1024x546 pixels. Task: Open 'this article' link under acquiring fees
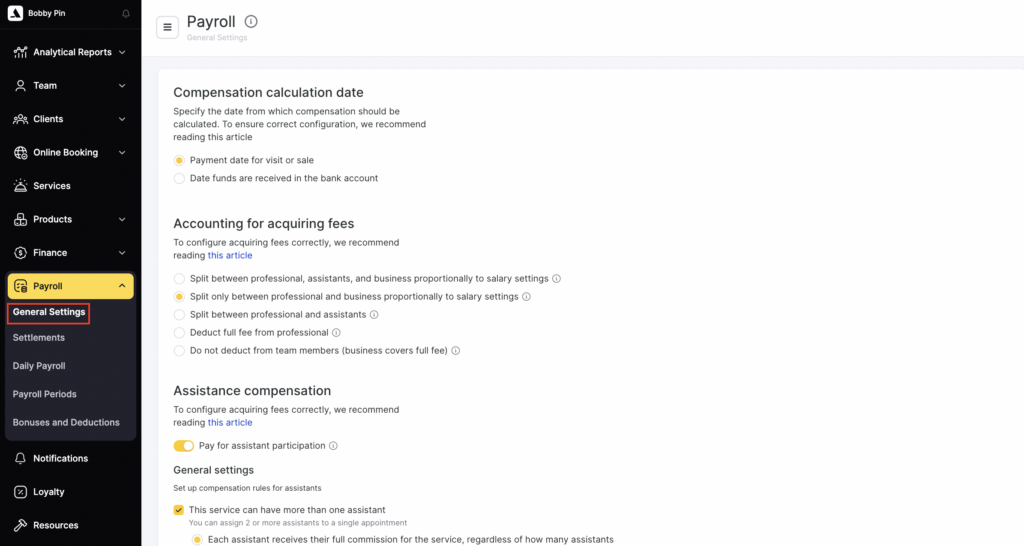230,256
